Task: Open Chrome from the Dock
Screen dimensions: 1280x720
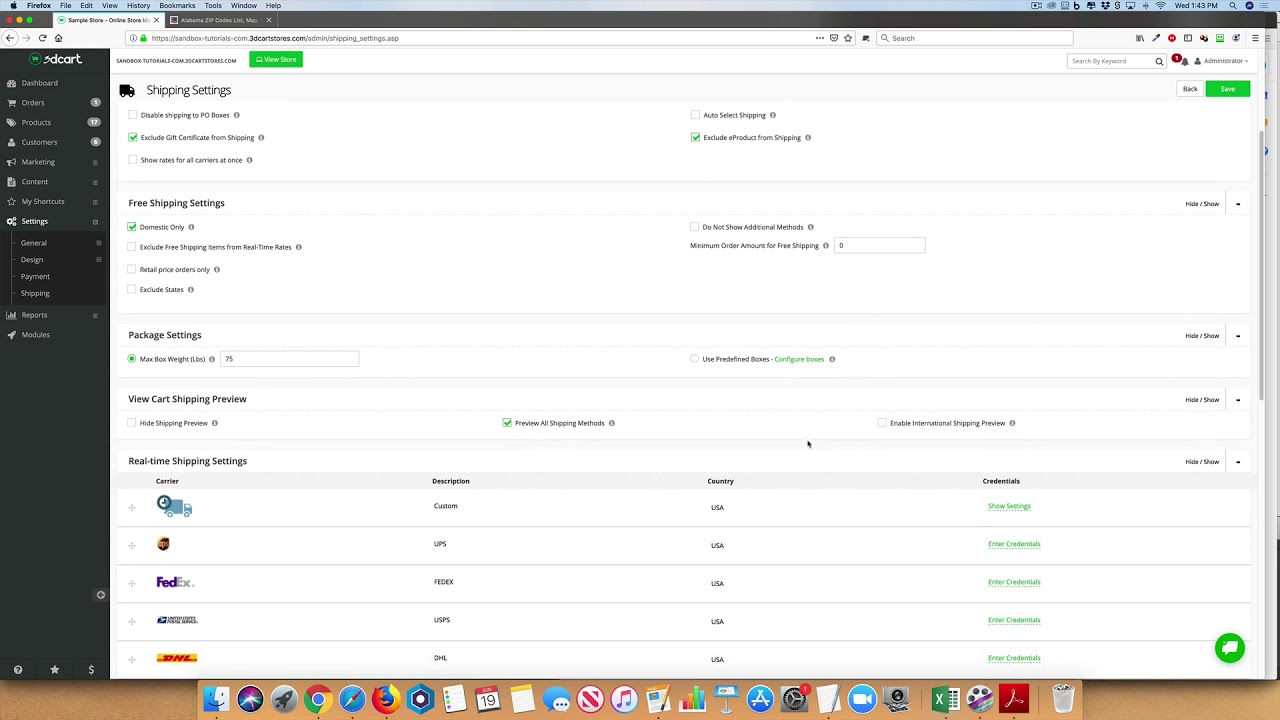Action: coord(318,698)
